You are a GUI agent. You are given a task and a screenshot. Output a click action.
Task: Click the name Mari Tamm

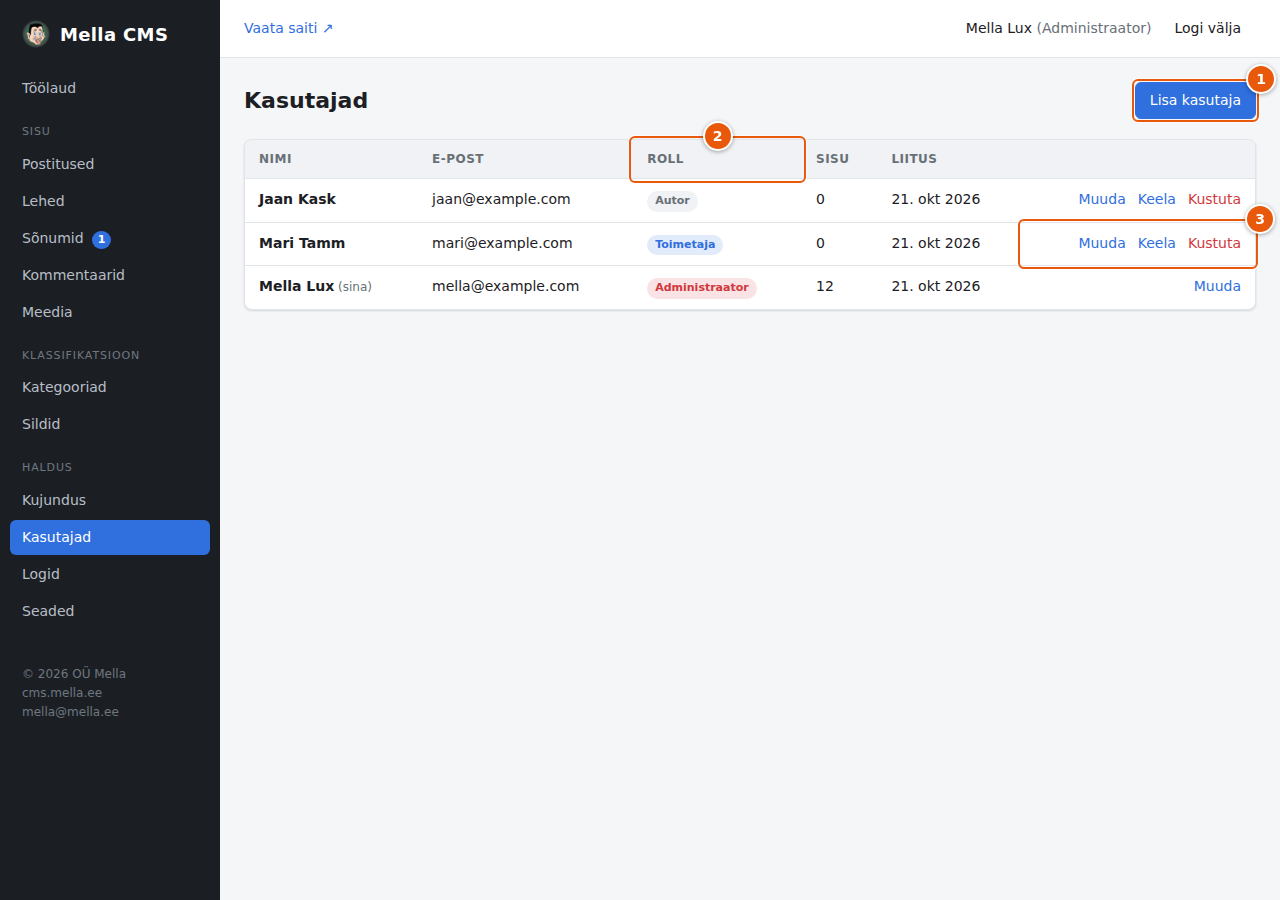[x=302, y=243]
